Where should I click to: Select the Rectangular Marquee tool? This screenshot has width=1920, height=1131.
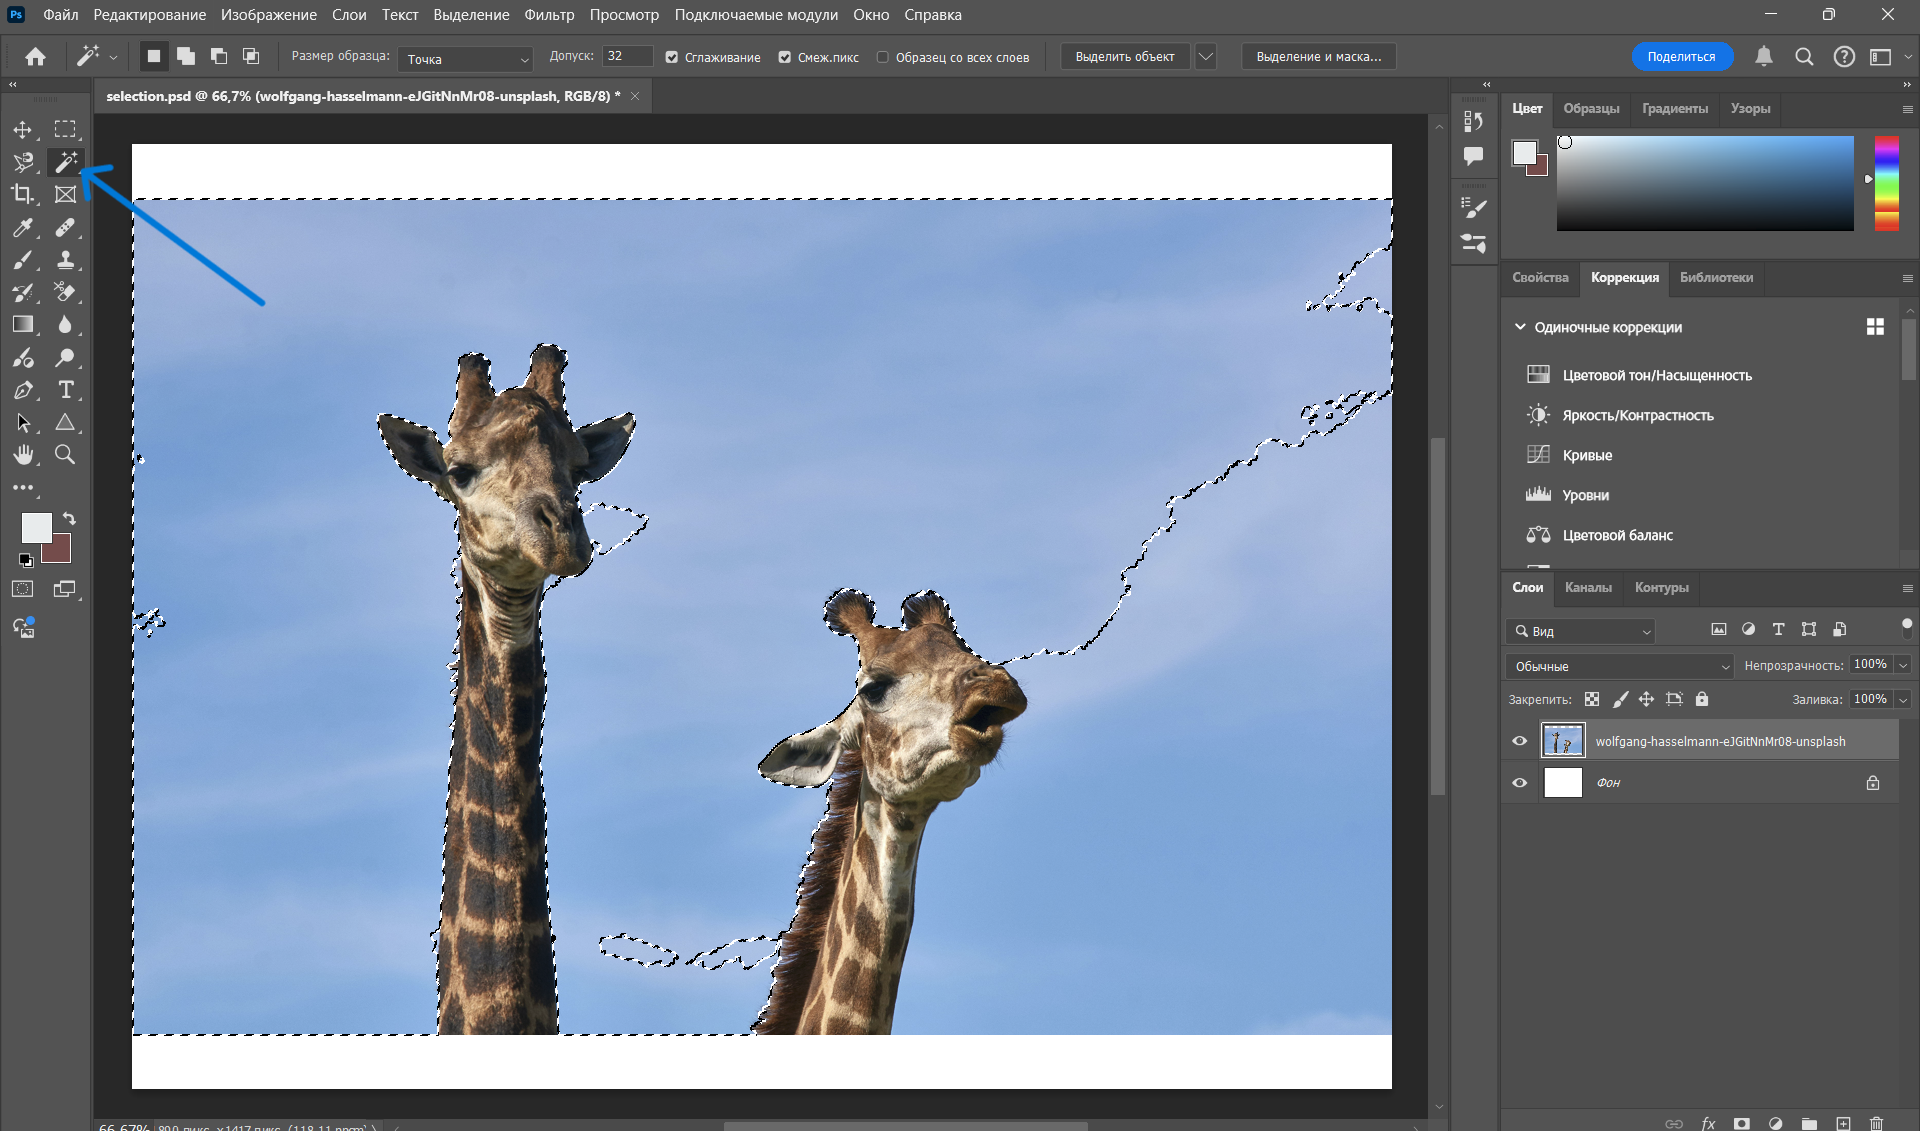click(65, 129)
